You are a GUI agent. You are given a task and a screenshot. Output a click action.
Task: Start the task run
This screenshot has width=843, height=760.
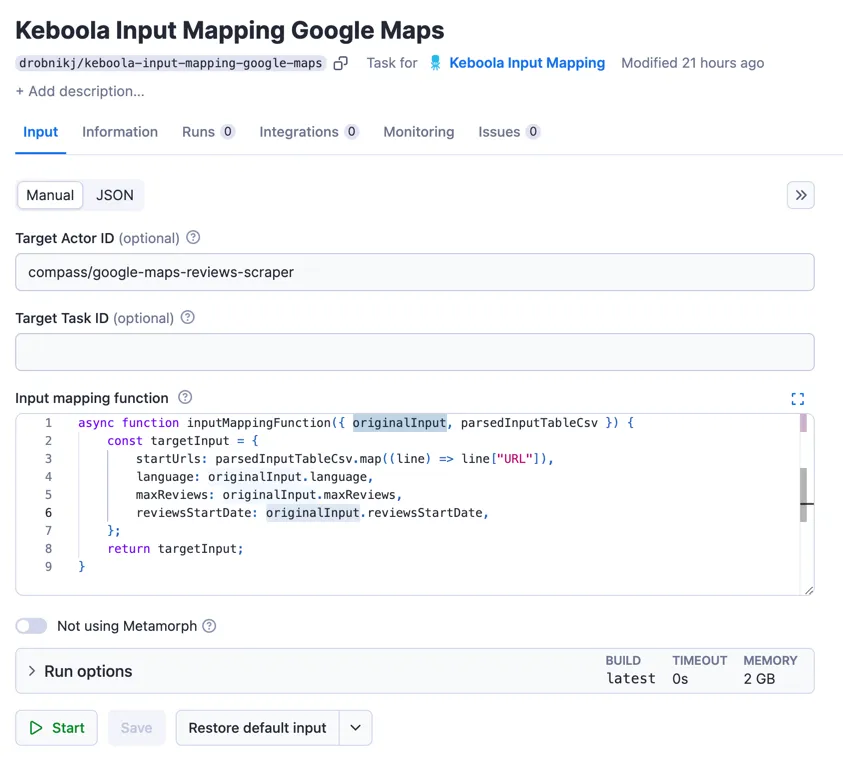pos(56,728)
